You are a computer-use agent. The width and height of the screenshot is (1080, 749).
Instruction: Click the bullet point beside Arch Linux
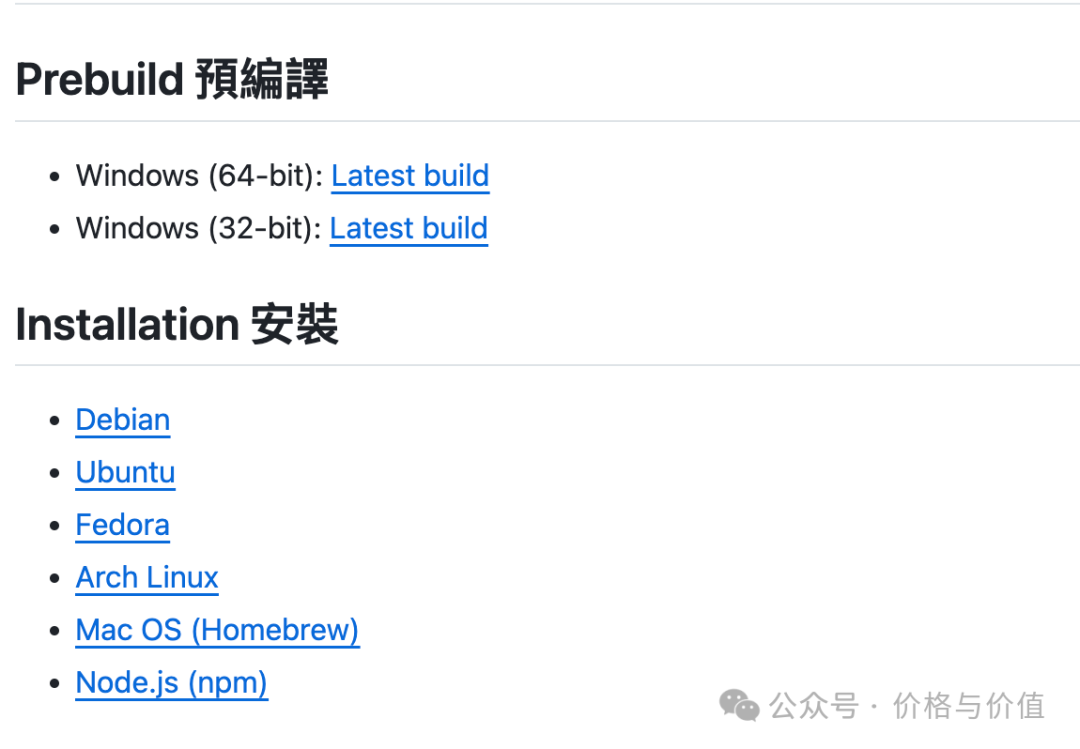point(55,579)
